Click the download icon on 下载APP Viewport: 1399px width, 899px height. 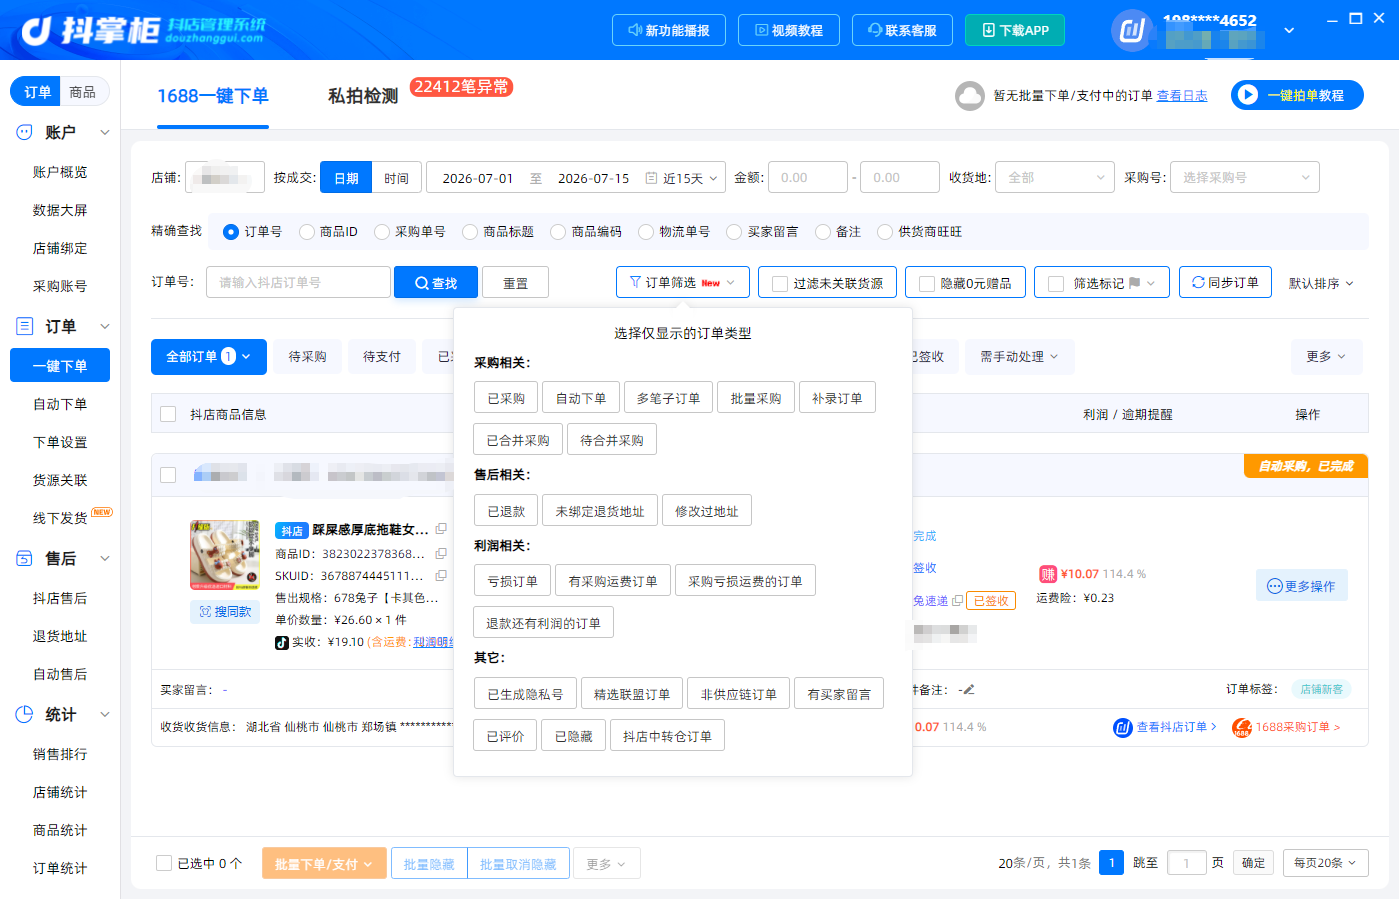click(989, 30)
